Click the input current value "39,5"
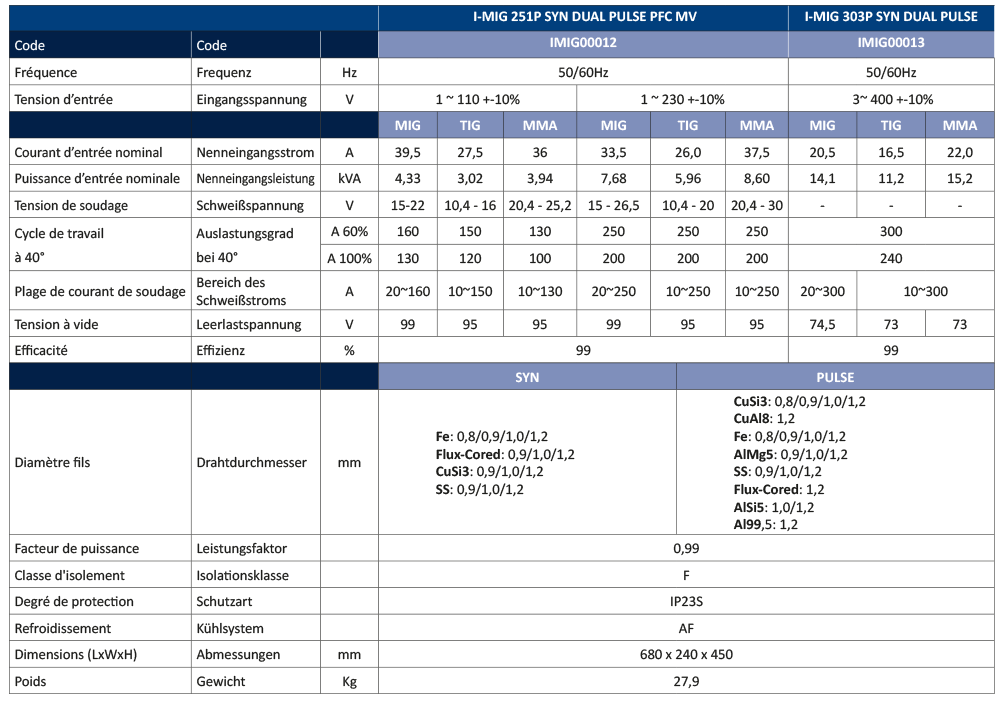The height and width of the screenshot is (705, 1008). (x=408, y=153)
